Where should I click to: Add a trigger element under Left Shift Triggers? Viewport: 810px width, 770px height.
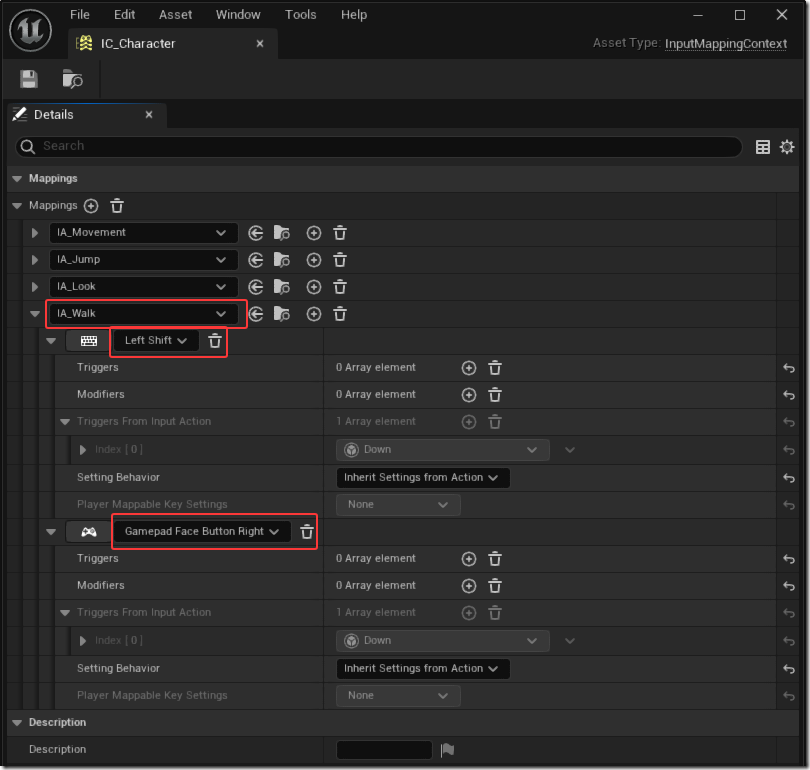pyautogui.click(x=469, y=368)
